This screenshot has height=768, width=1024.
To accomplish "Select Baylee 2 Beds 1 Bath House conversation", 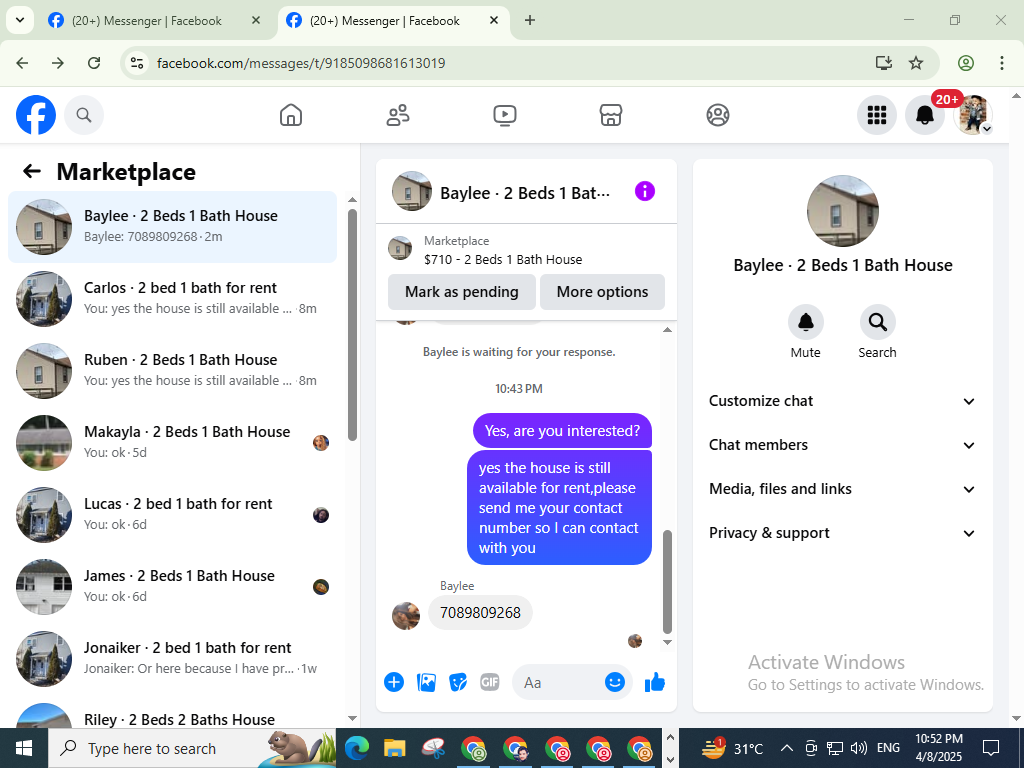I will [172, 227].
